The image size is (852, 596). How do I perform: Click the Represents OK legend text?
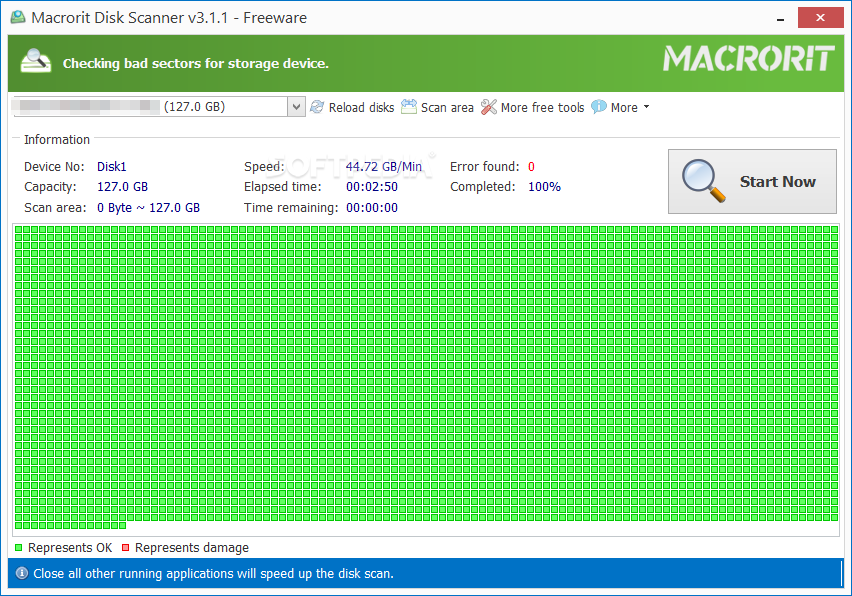(x=70, y=548)
